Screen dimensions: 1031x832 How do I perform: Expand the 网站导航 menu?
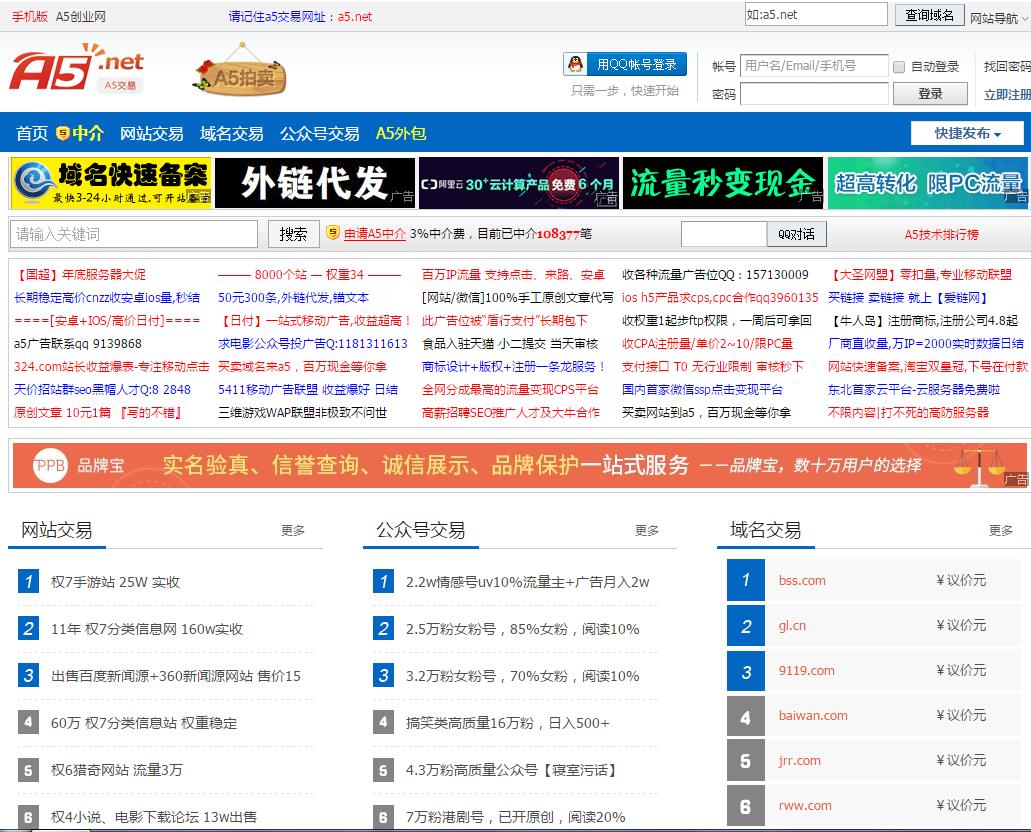(999, 18)
